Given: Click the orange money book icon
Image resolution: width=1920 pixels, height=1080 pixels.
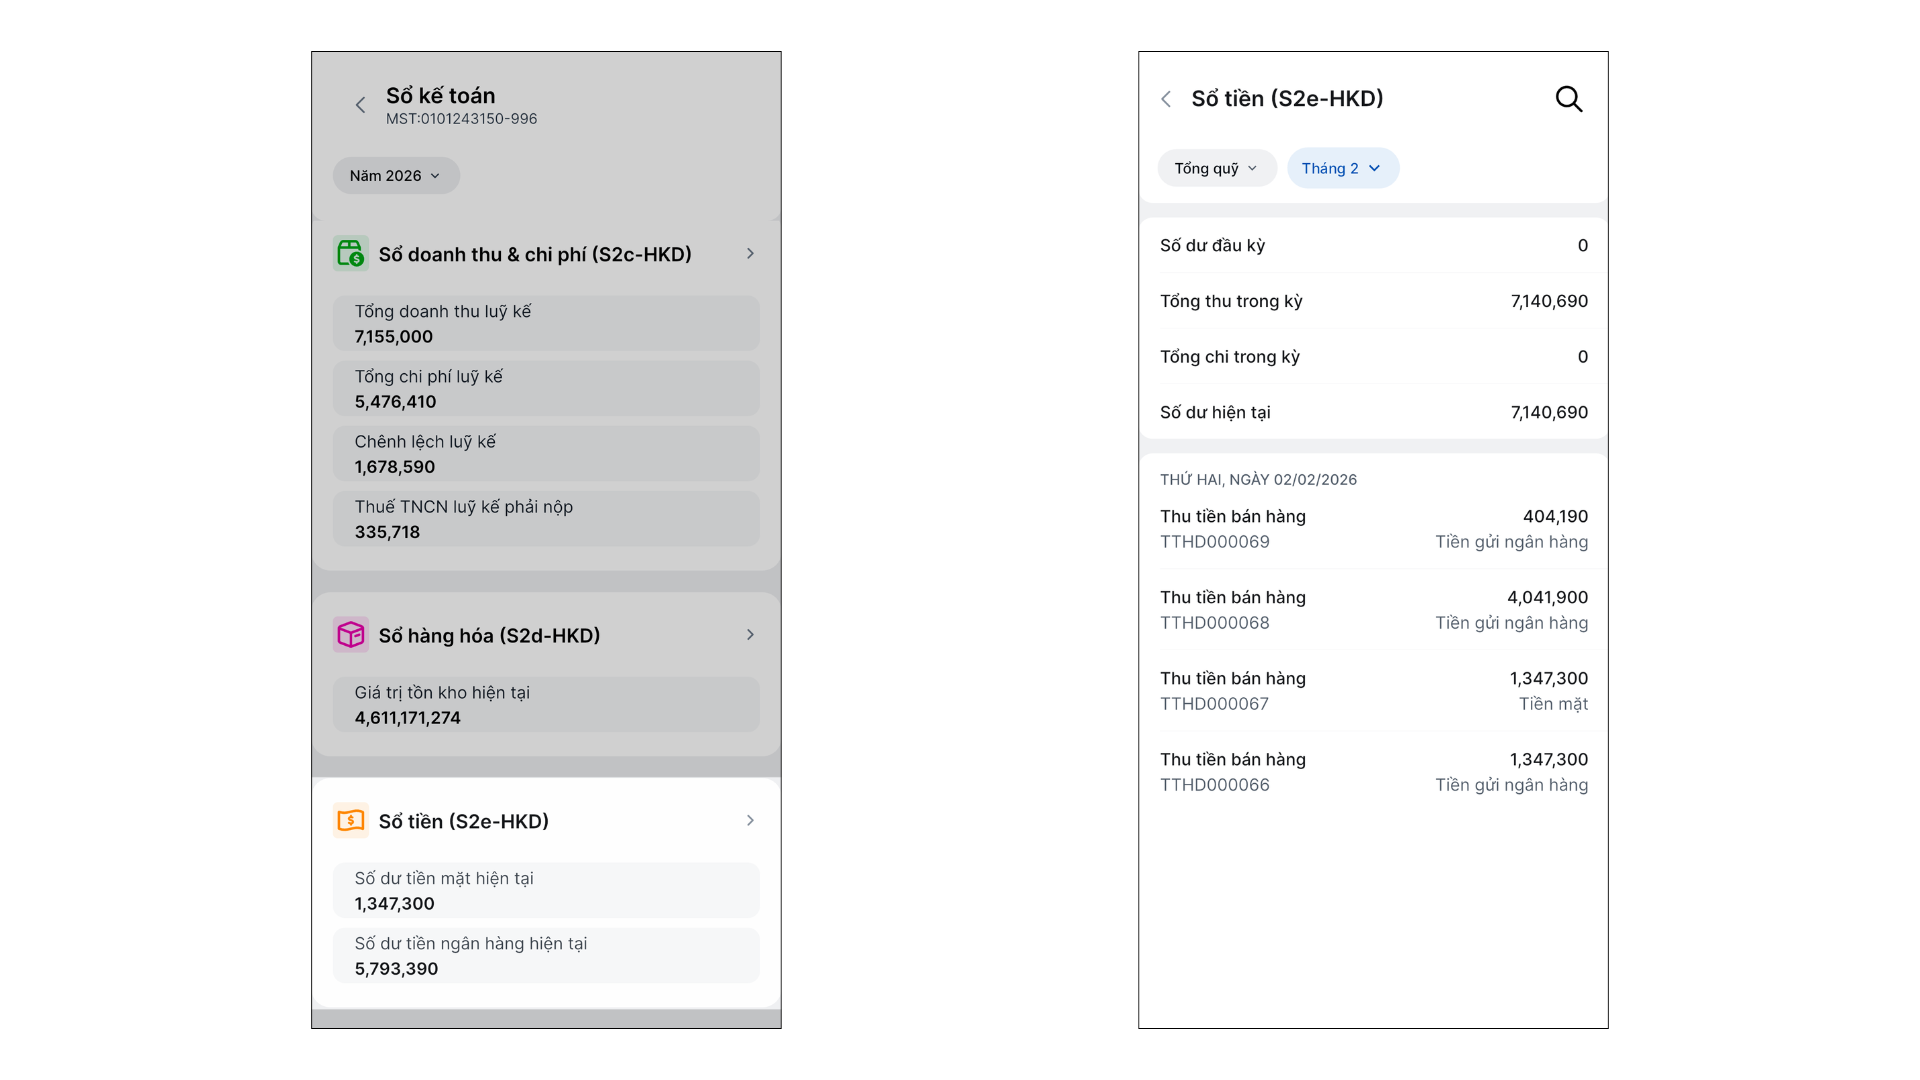Looking at the screenshot, I should tap(350, 821).
